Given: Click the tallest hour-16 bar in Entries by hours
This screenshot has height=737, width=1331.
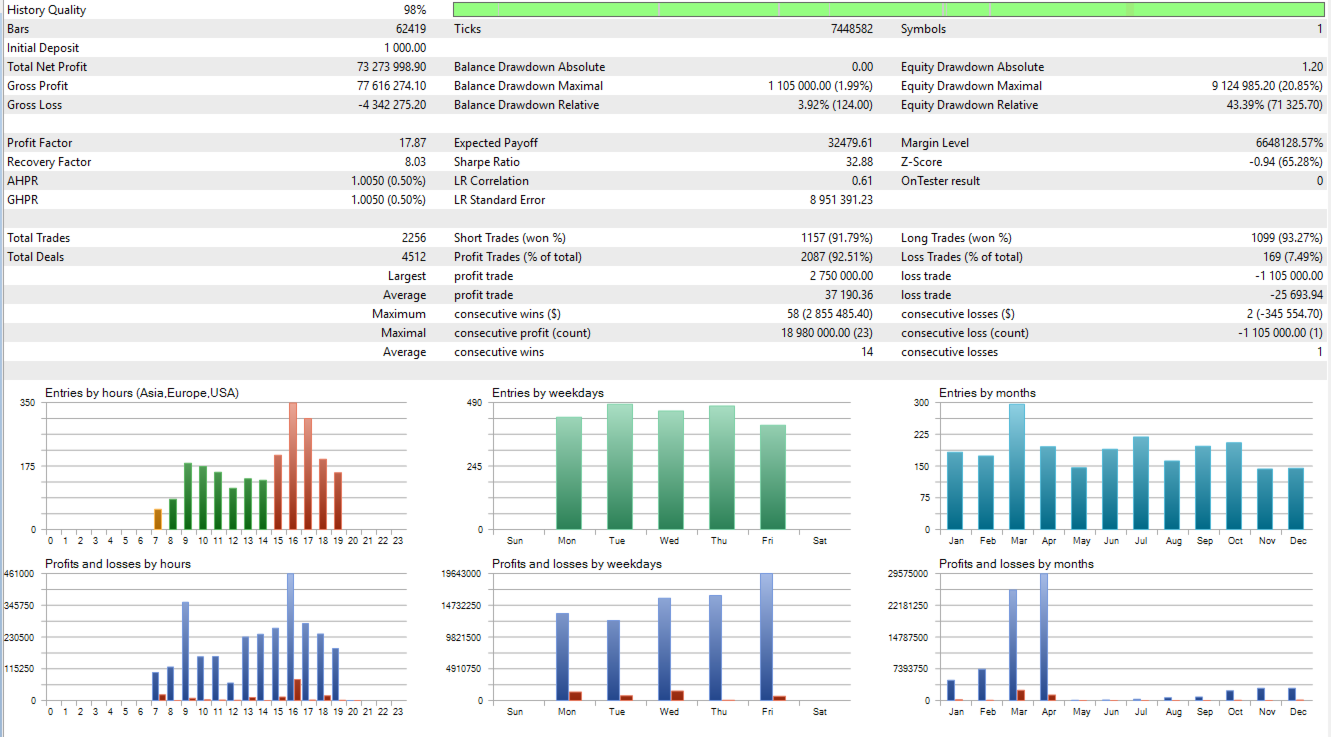Looking at the screenshot, I should [x=293, y=466].
